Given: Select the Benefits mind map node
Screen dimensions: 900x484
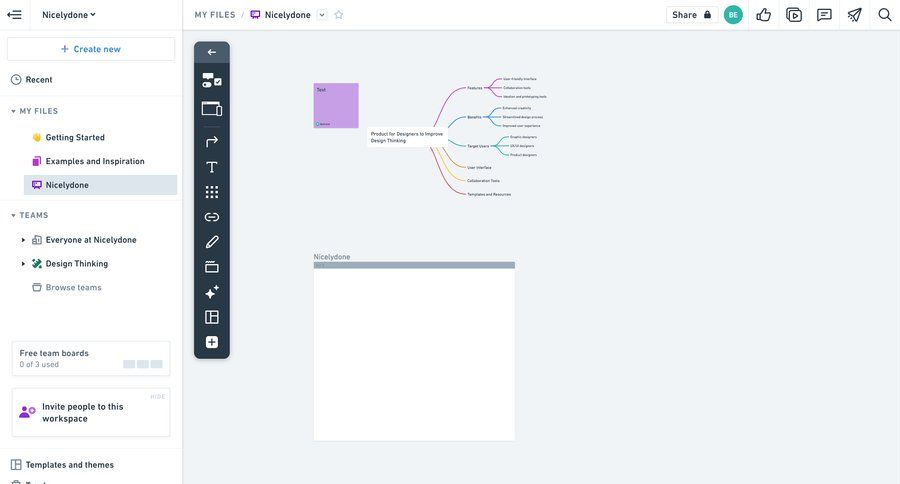Looking at the screenshot, I should 474,117.
